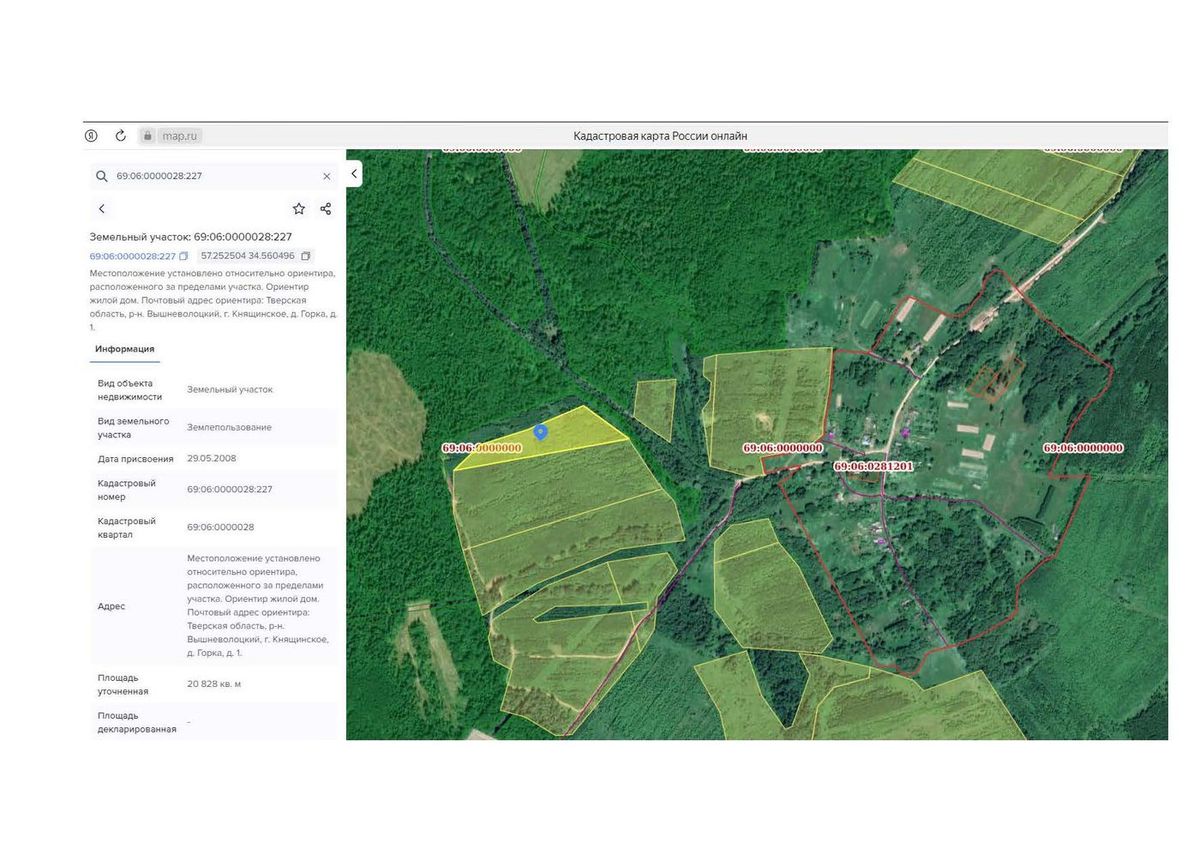Click the Вид объекта недвижимости label
Viewport: 1200px width, 849px height.
pyautogui.click(x=130, y=390)
